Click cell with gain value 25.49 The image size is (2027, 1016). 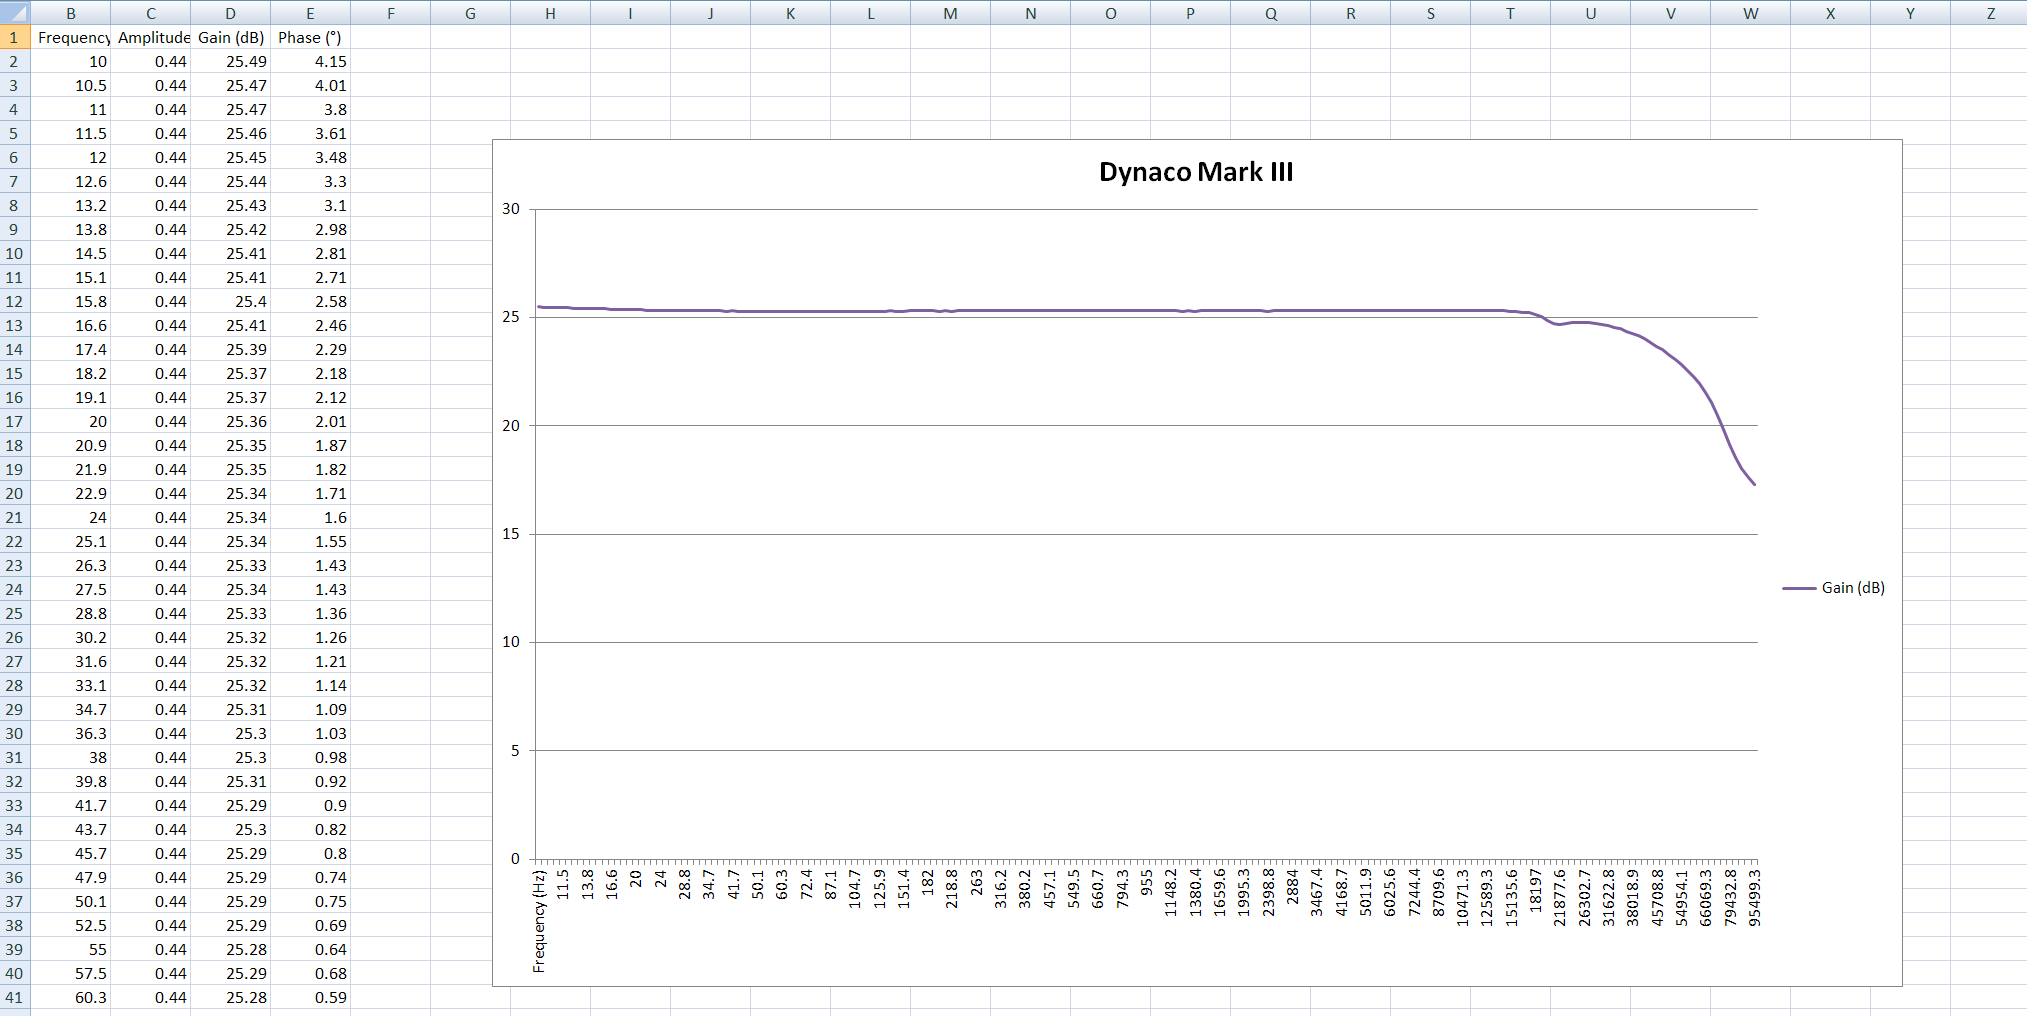click(x=231, y=61)
